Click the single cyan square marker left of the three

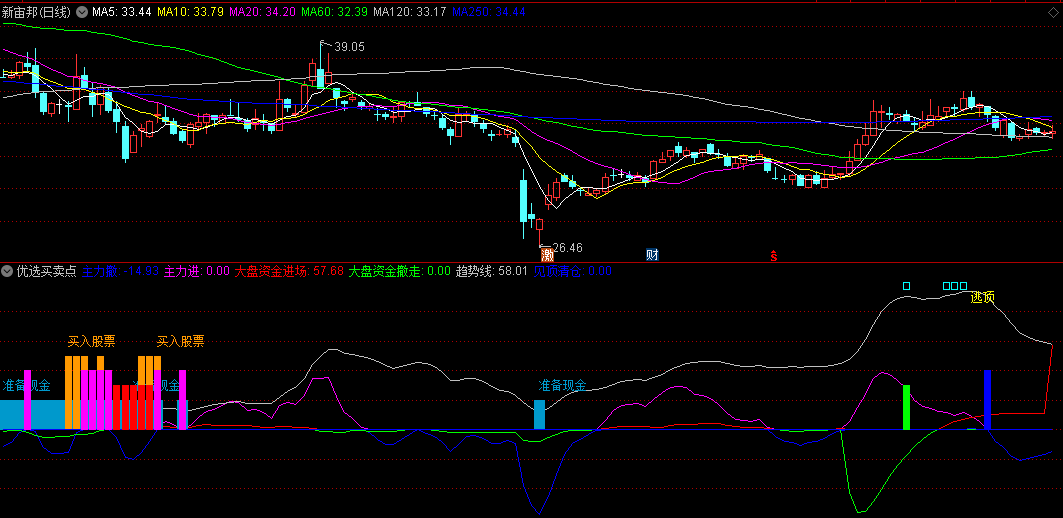point(906,285)
